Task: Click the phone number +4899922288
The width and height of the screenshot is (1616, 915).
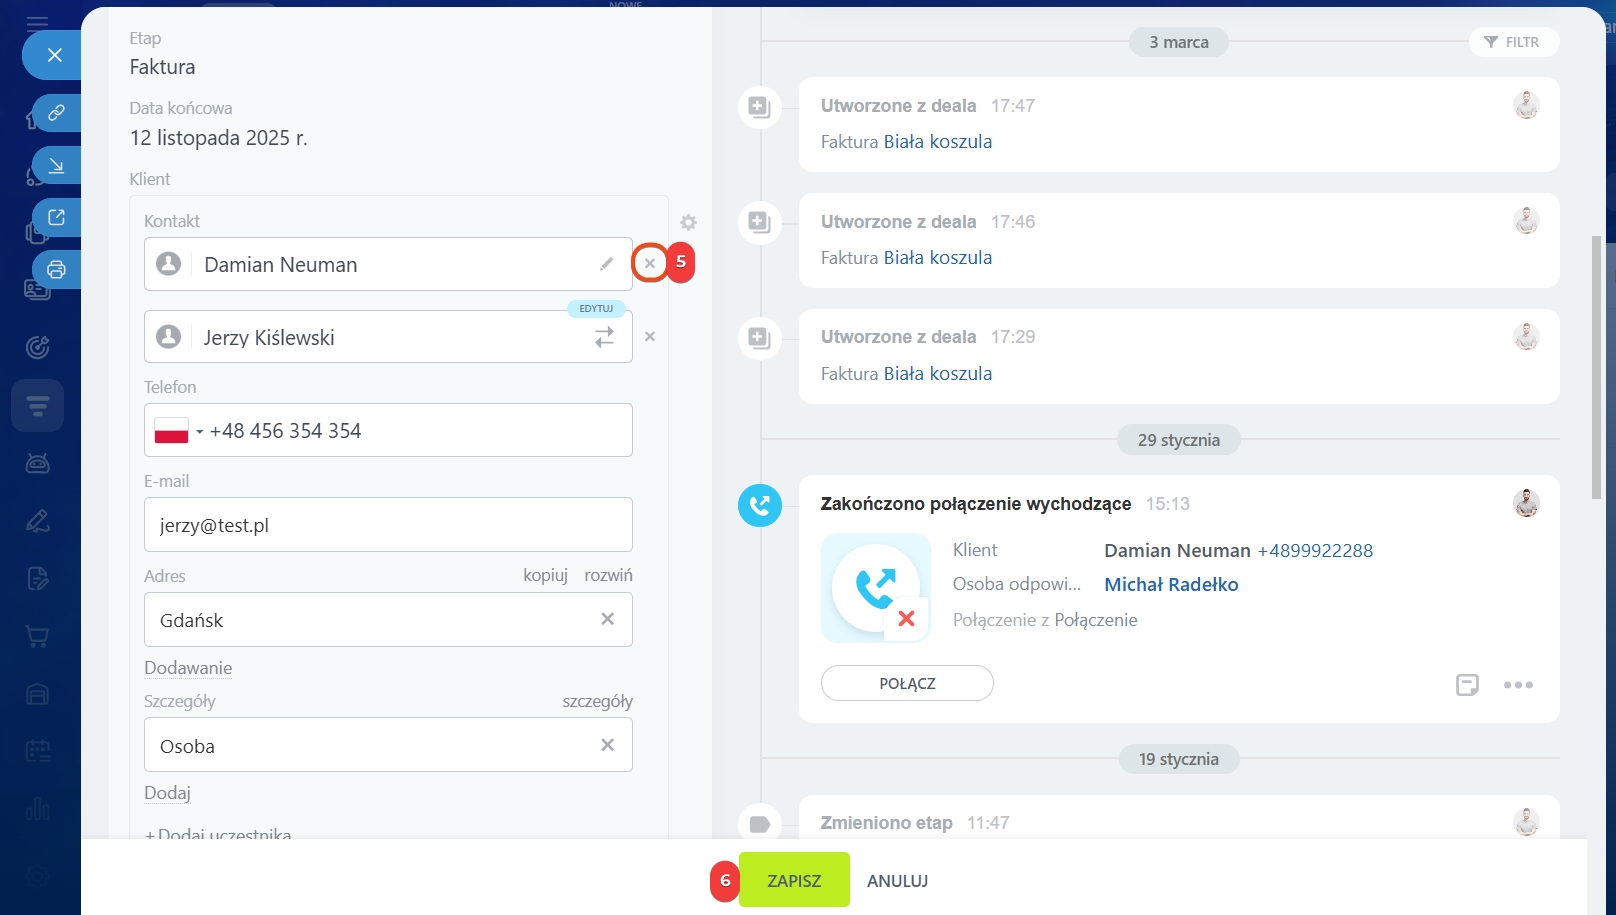Action: coord(1315,551)
